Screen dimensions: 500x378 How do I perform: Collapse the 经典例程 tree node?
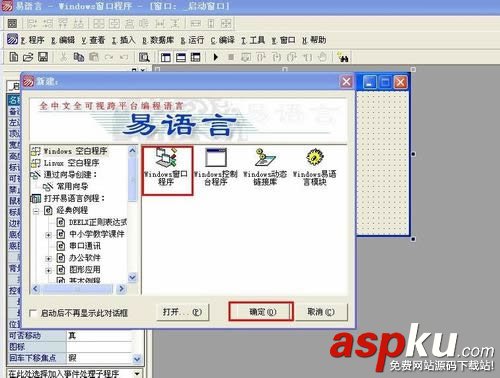36,211
